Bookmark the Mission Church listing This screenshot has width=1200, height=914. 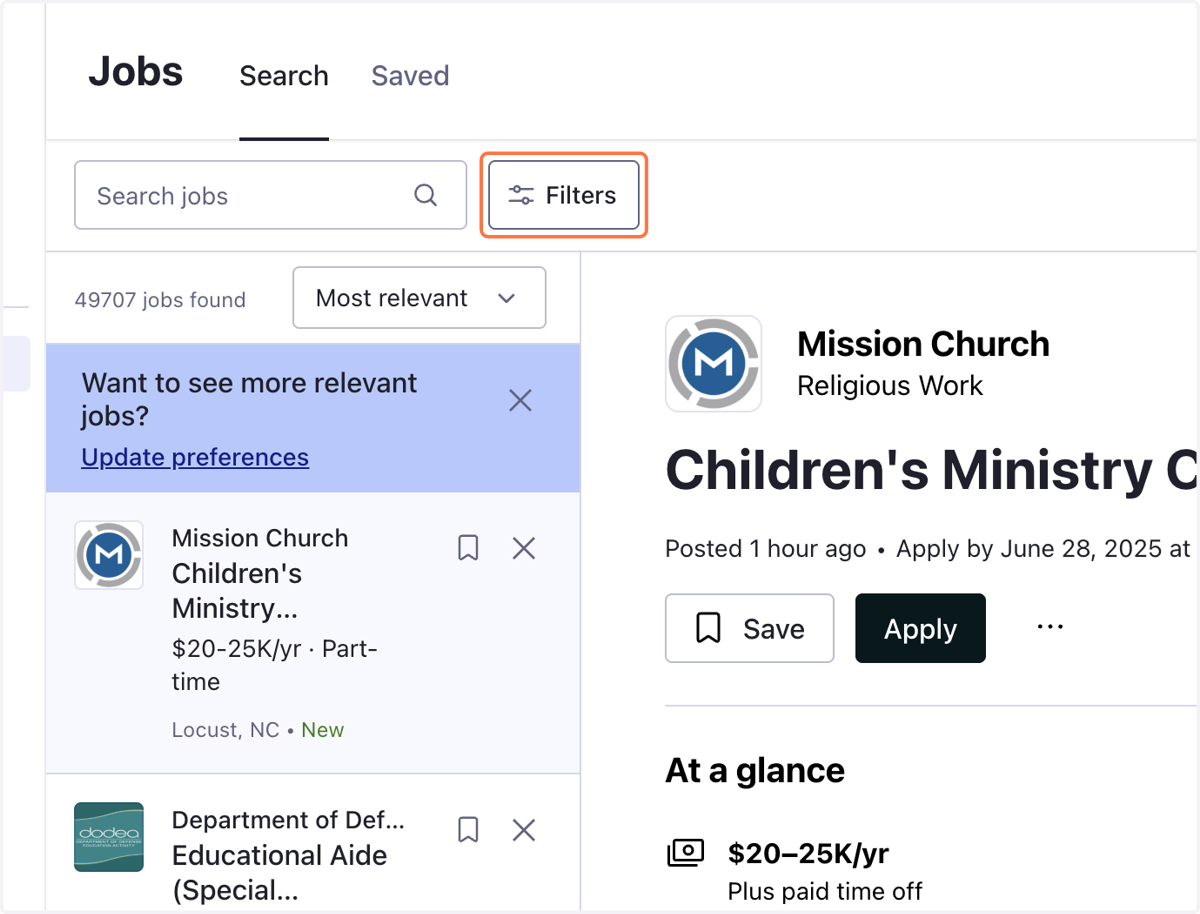tap(468, 548)
